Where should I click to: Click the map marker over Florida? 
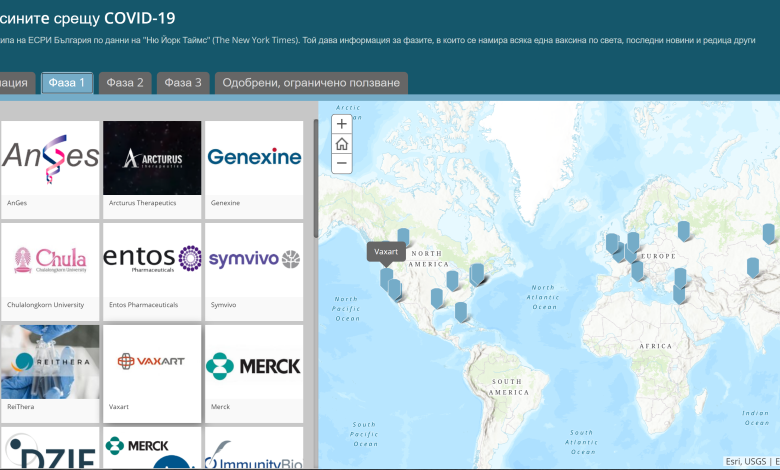[461, 312]
